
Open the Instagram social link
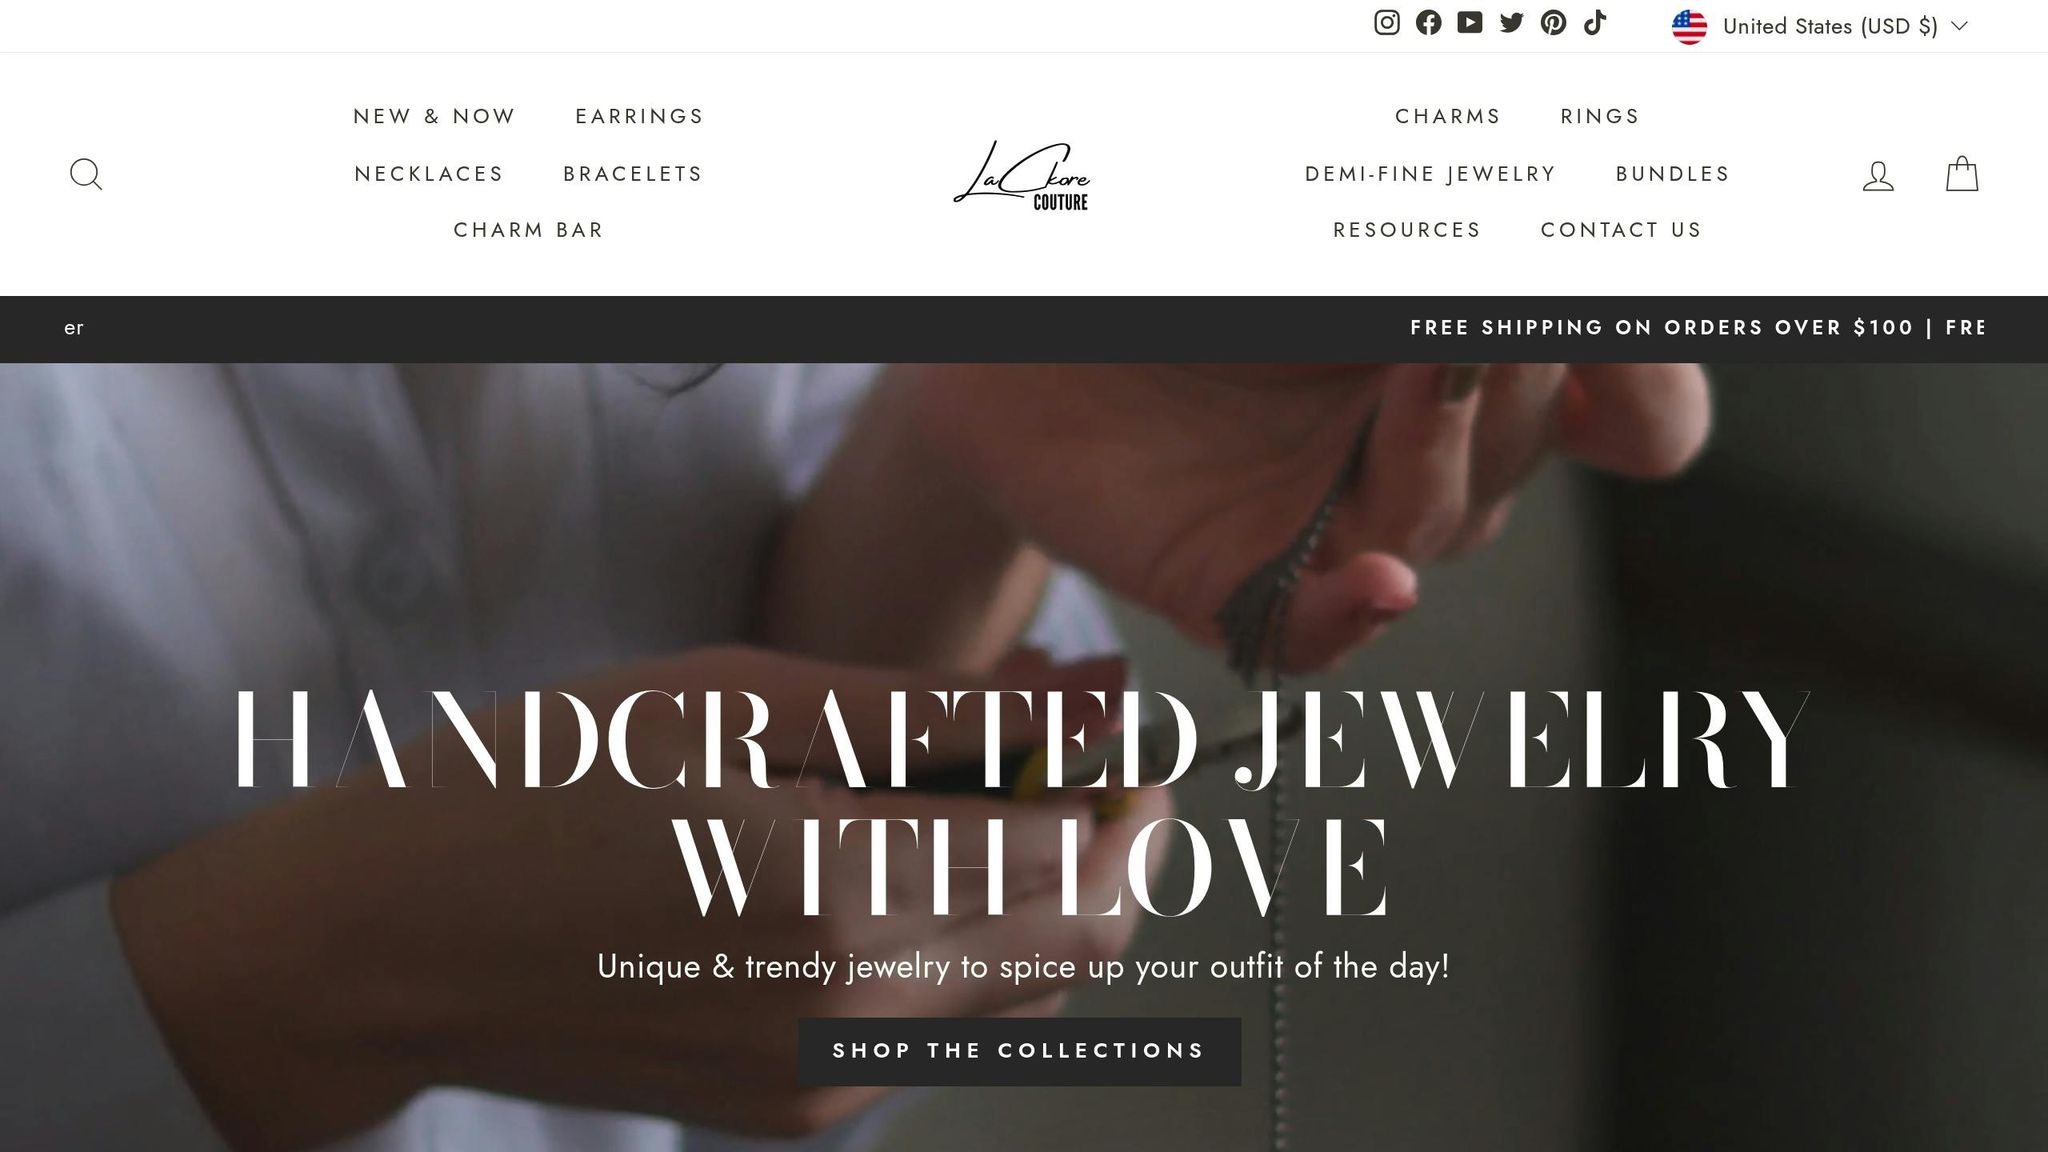pos(1386,23)
